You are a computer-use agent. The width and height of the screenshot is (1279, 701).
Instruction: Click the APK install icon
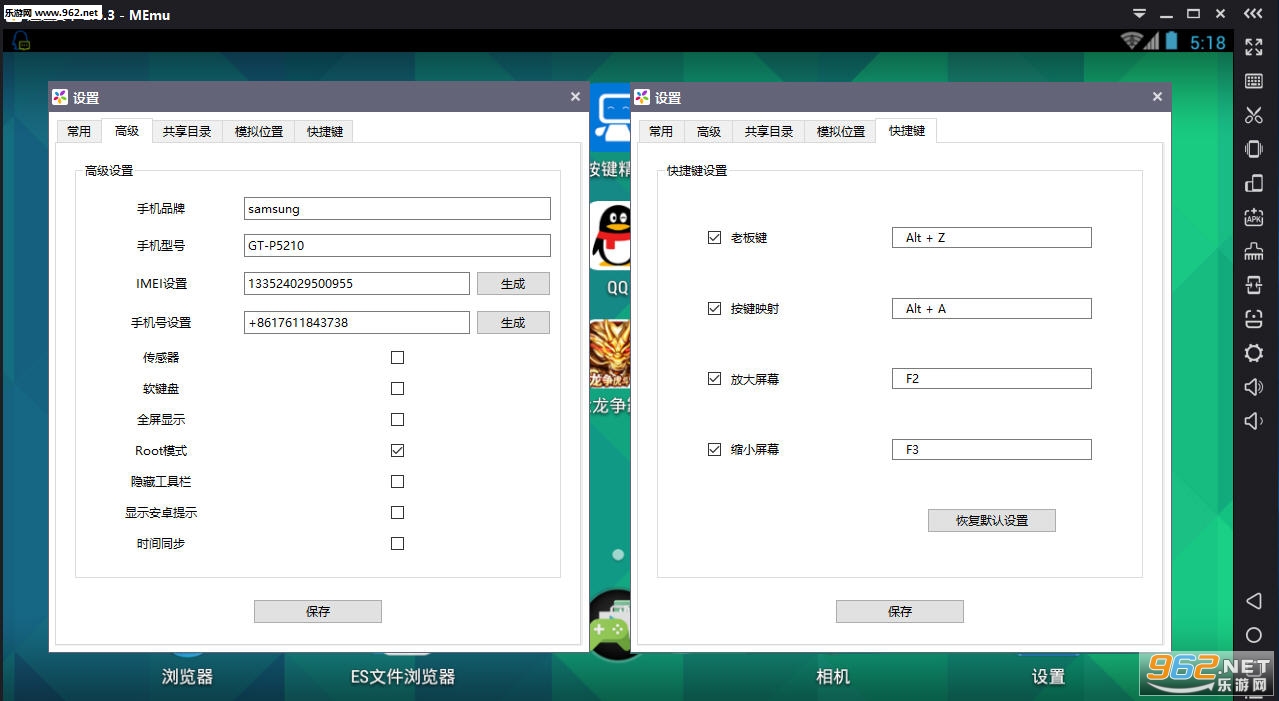(1253, 217)
